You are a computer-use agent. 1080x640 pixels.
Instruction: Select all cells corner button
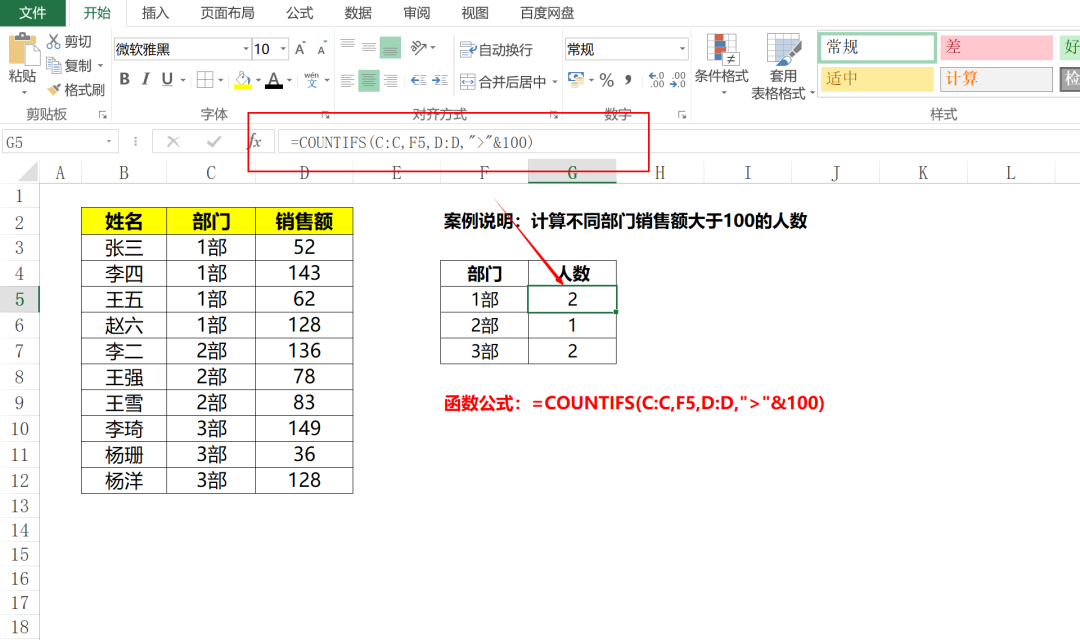coord(27,172)
